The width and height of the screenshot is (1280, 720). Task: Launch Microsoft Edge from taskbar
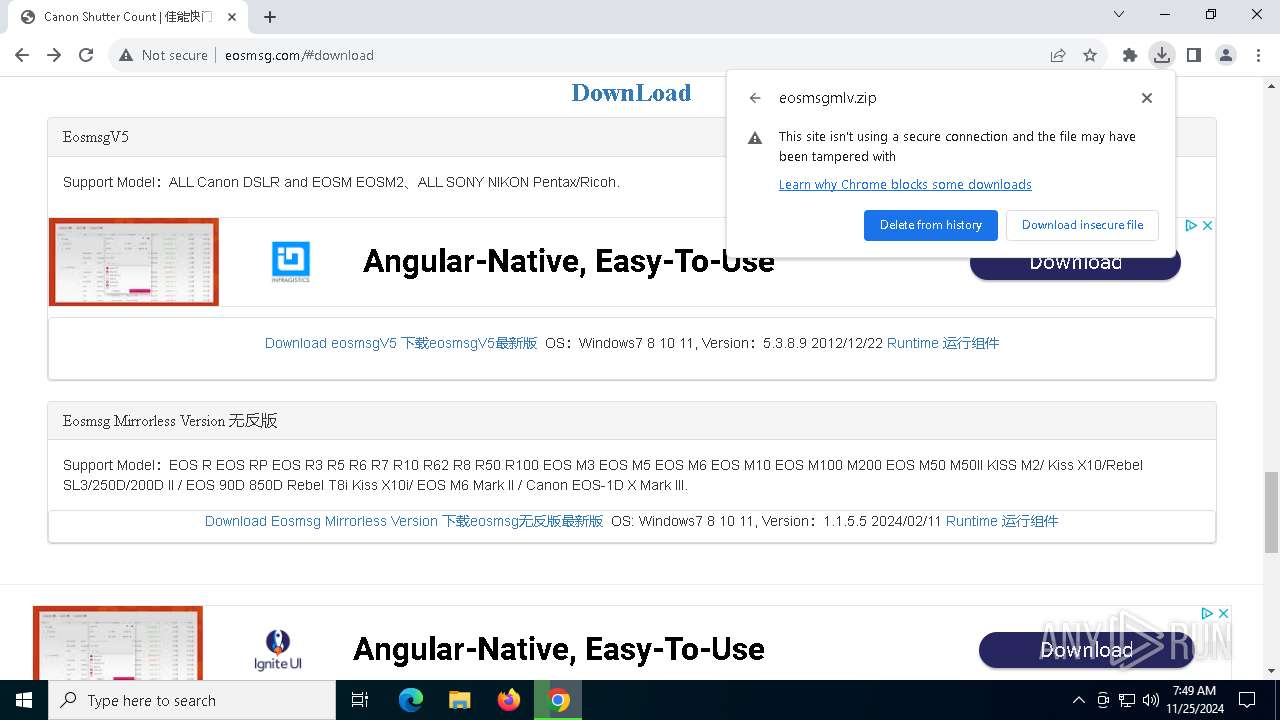click(x=411, y=700)
